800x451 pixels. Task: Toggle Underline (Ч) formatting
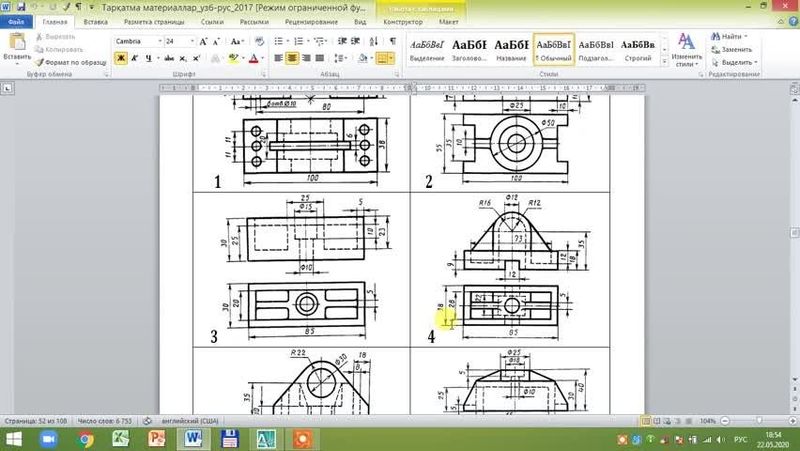(x=148, y=58)
